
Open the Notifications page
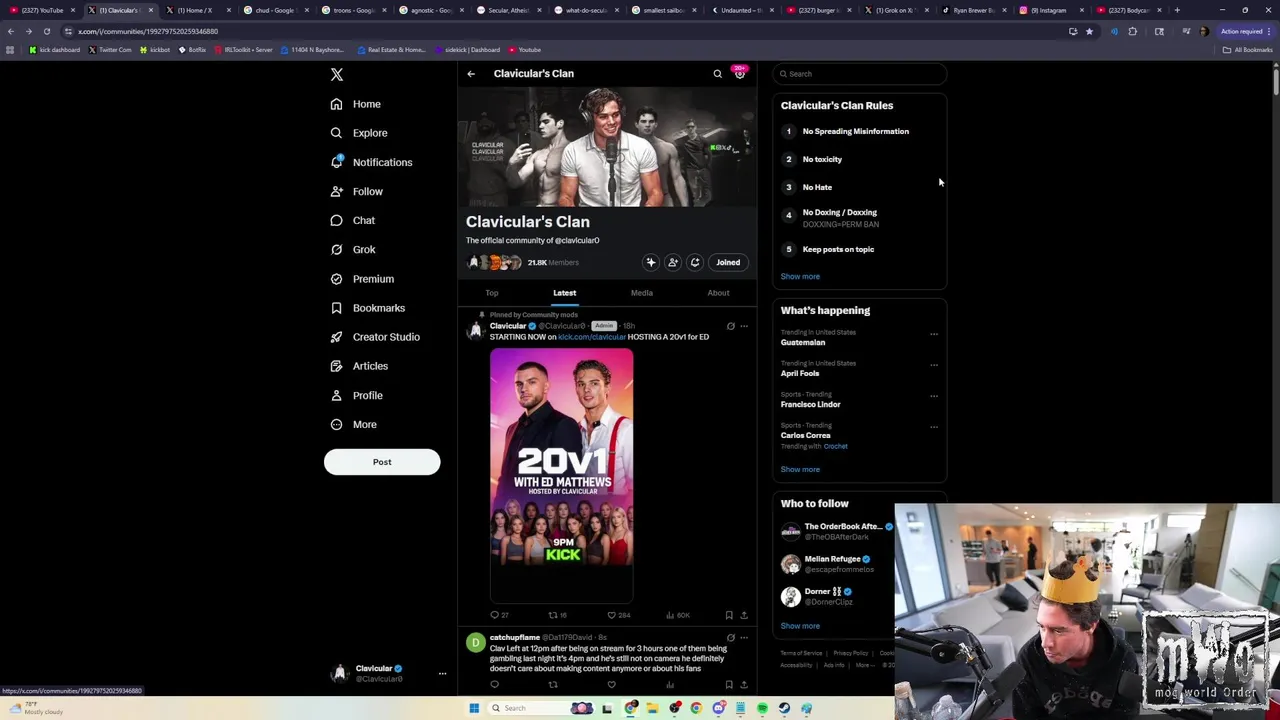coord(370,162)
